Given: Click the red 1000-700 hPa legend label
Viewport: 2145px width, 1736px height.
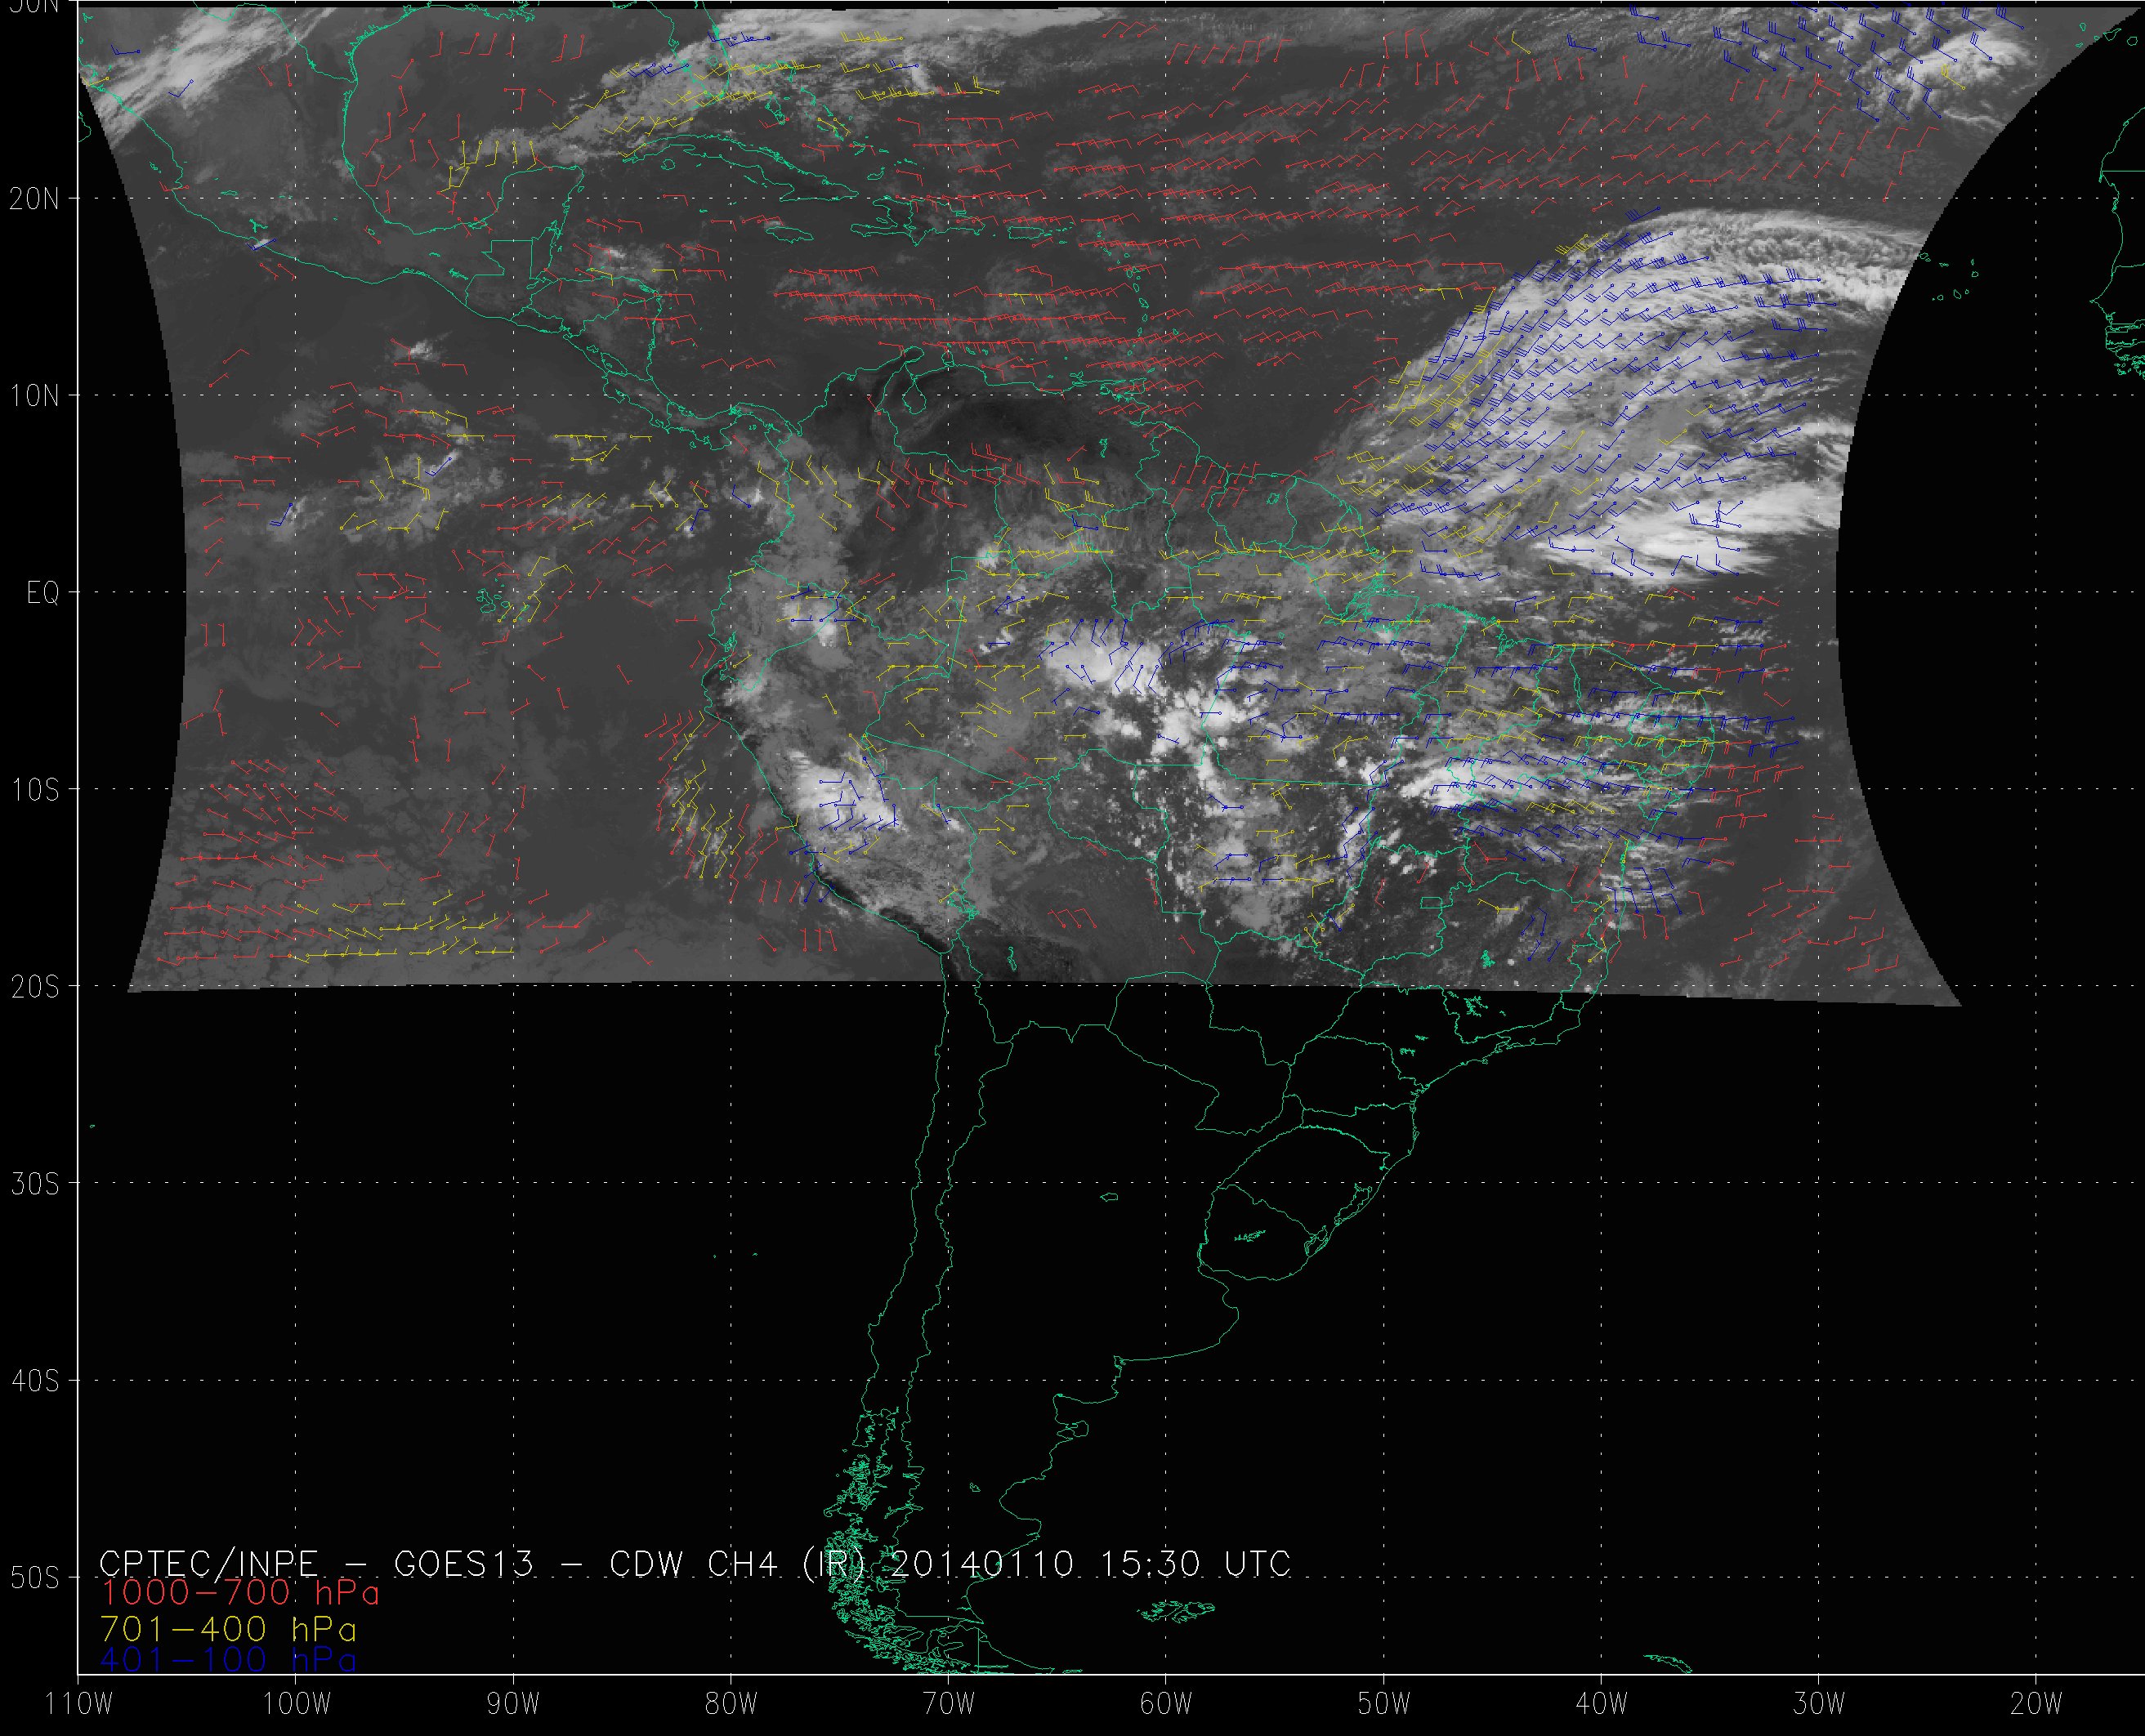Looking at the screenshot, I should [x=240, y=1594].
